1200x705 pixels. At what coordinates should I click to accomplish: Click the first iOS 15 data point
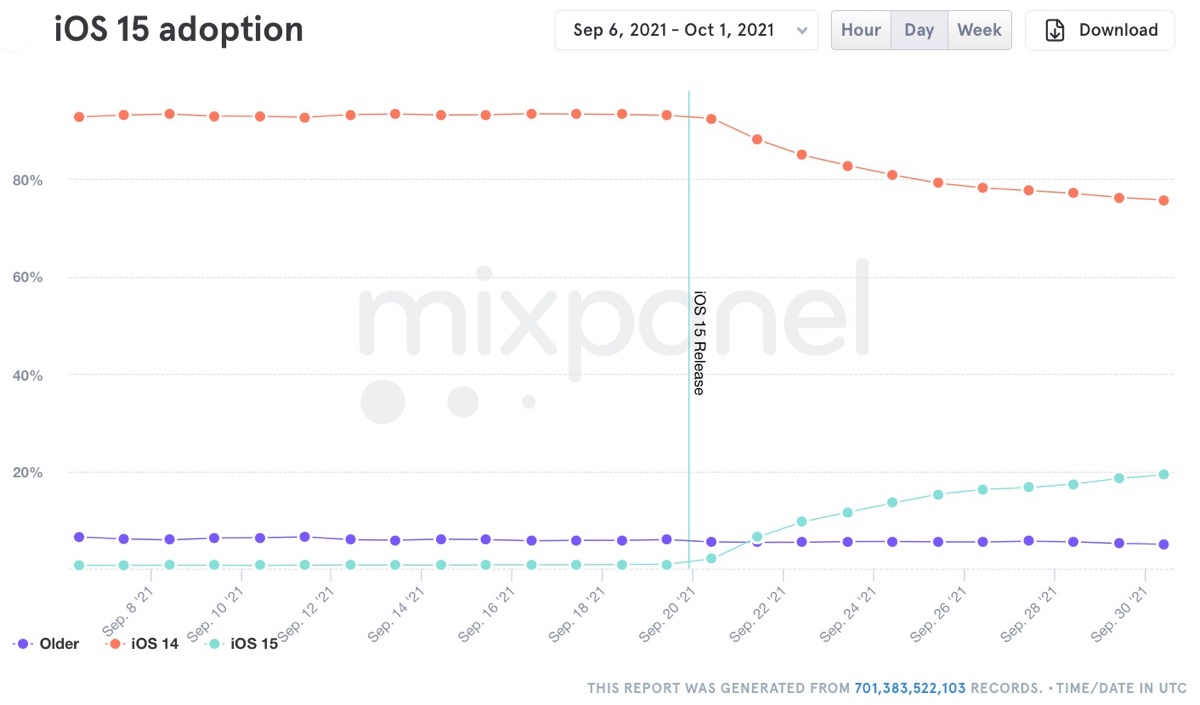[79, 565]
